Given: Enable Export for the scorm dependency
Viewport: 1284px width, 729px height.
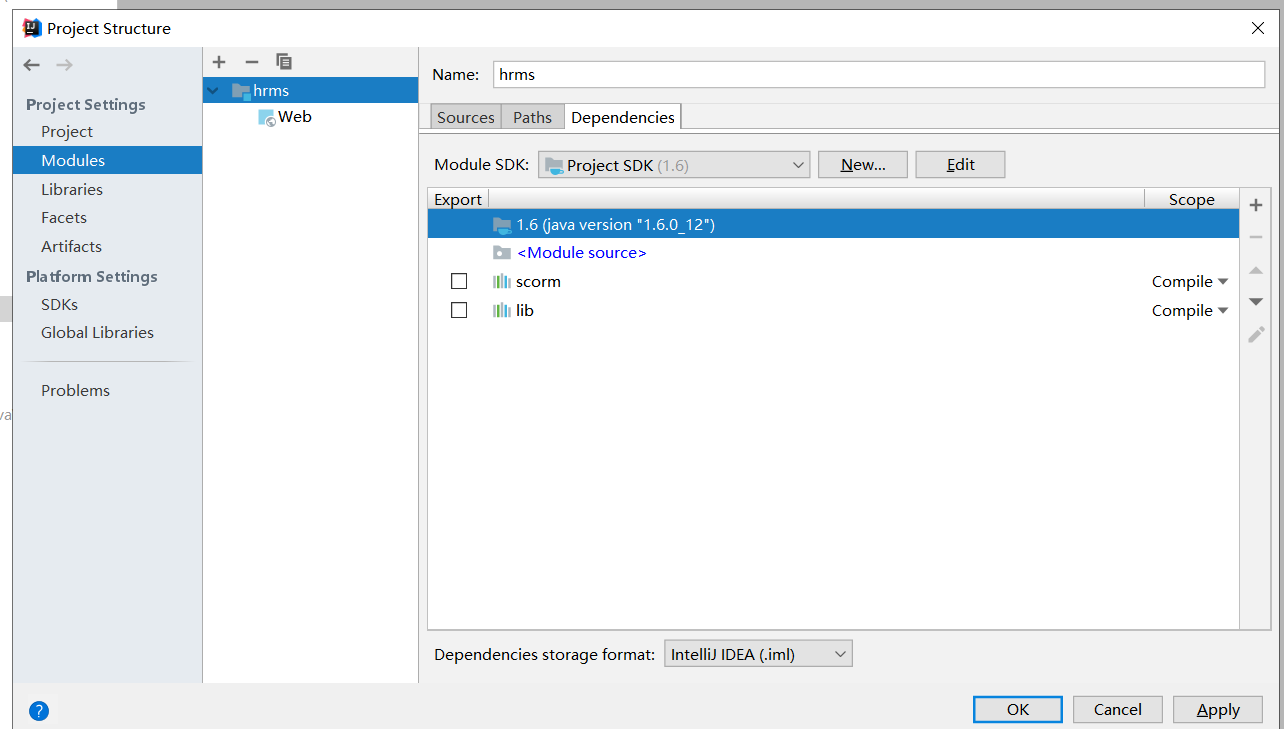Looking at the screenshot, I should click(x=459, y=281).
